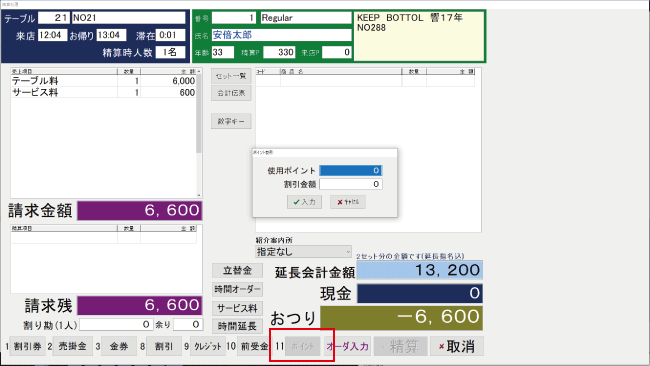This screenshot has height=366, width=650.
Task: Click the サービス料 button
Action: click(x=238, y=308)
